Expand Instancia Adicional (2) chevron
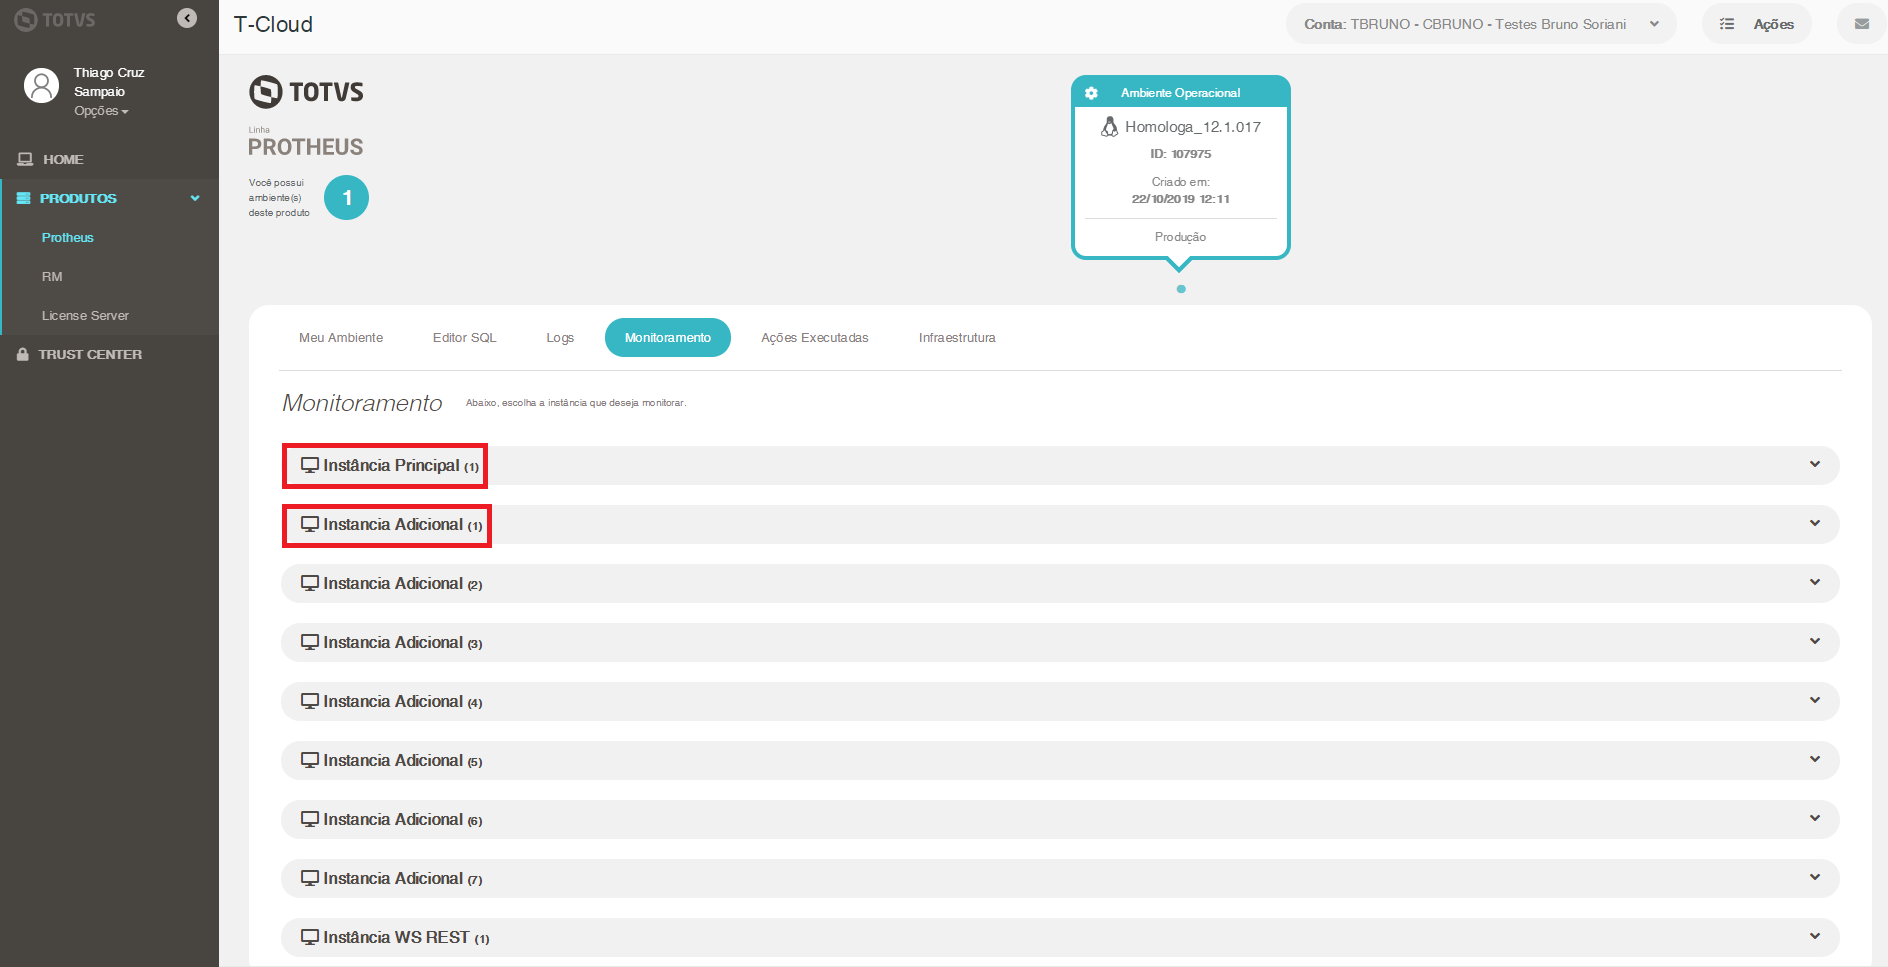Viewport: 1888px width, 967px height. point(1815,582)
